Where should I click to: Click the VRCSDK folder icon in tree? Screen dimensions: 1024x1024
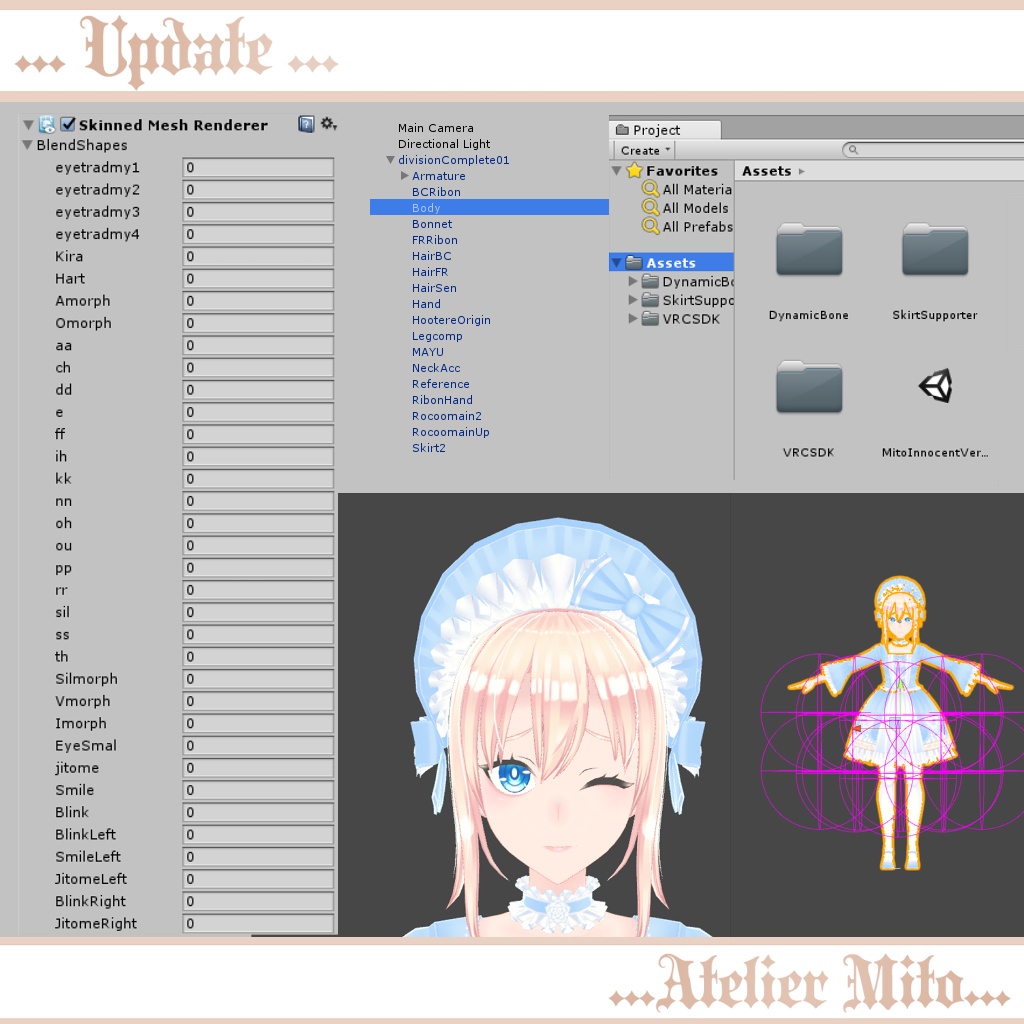[650, 319]
